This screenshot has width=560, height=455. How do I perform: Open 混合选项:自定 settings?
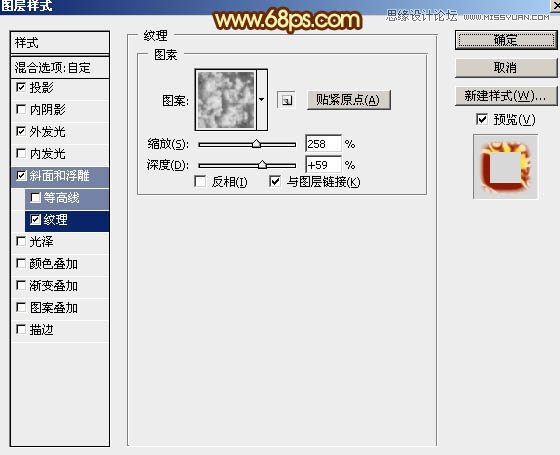click(x=60, y=68)
